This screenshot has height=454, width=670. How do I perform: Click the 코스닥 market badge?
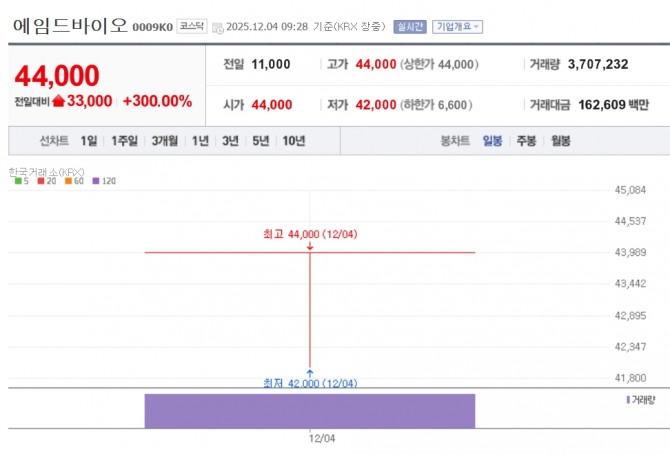point(191,26)
